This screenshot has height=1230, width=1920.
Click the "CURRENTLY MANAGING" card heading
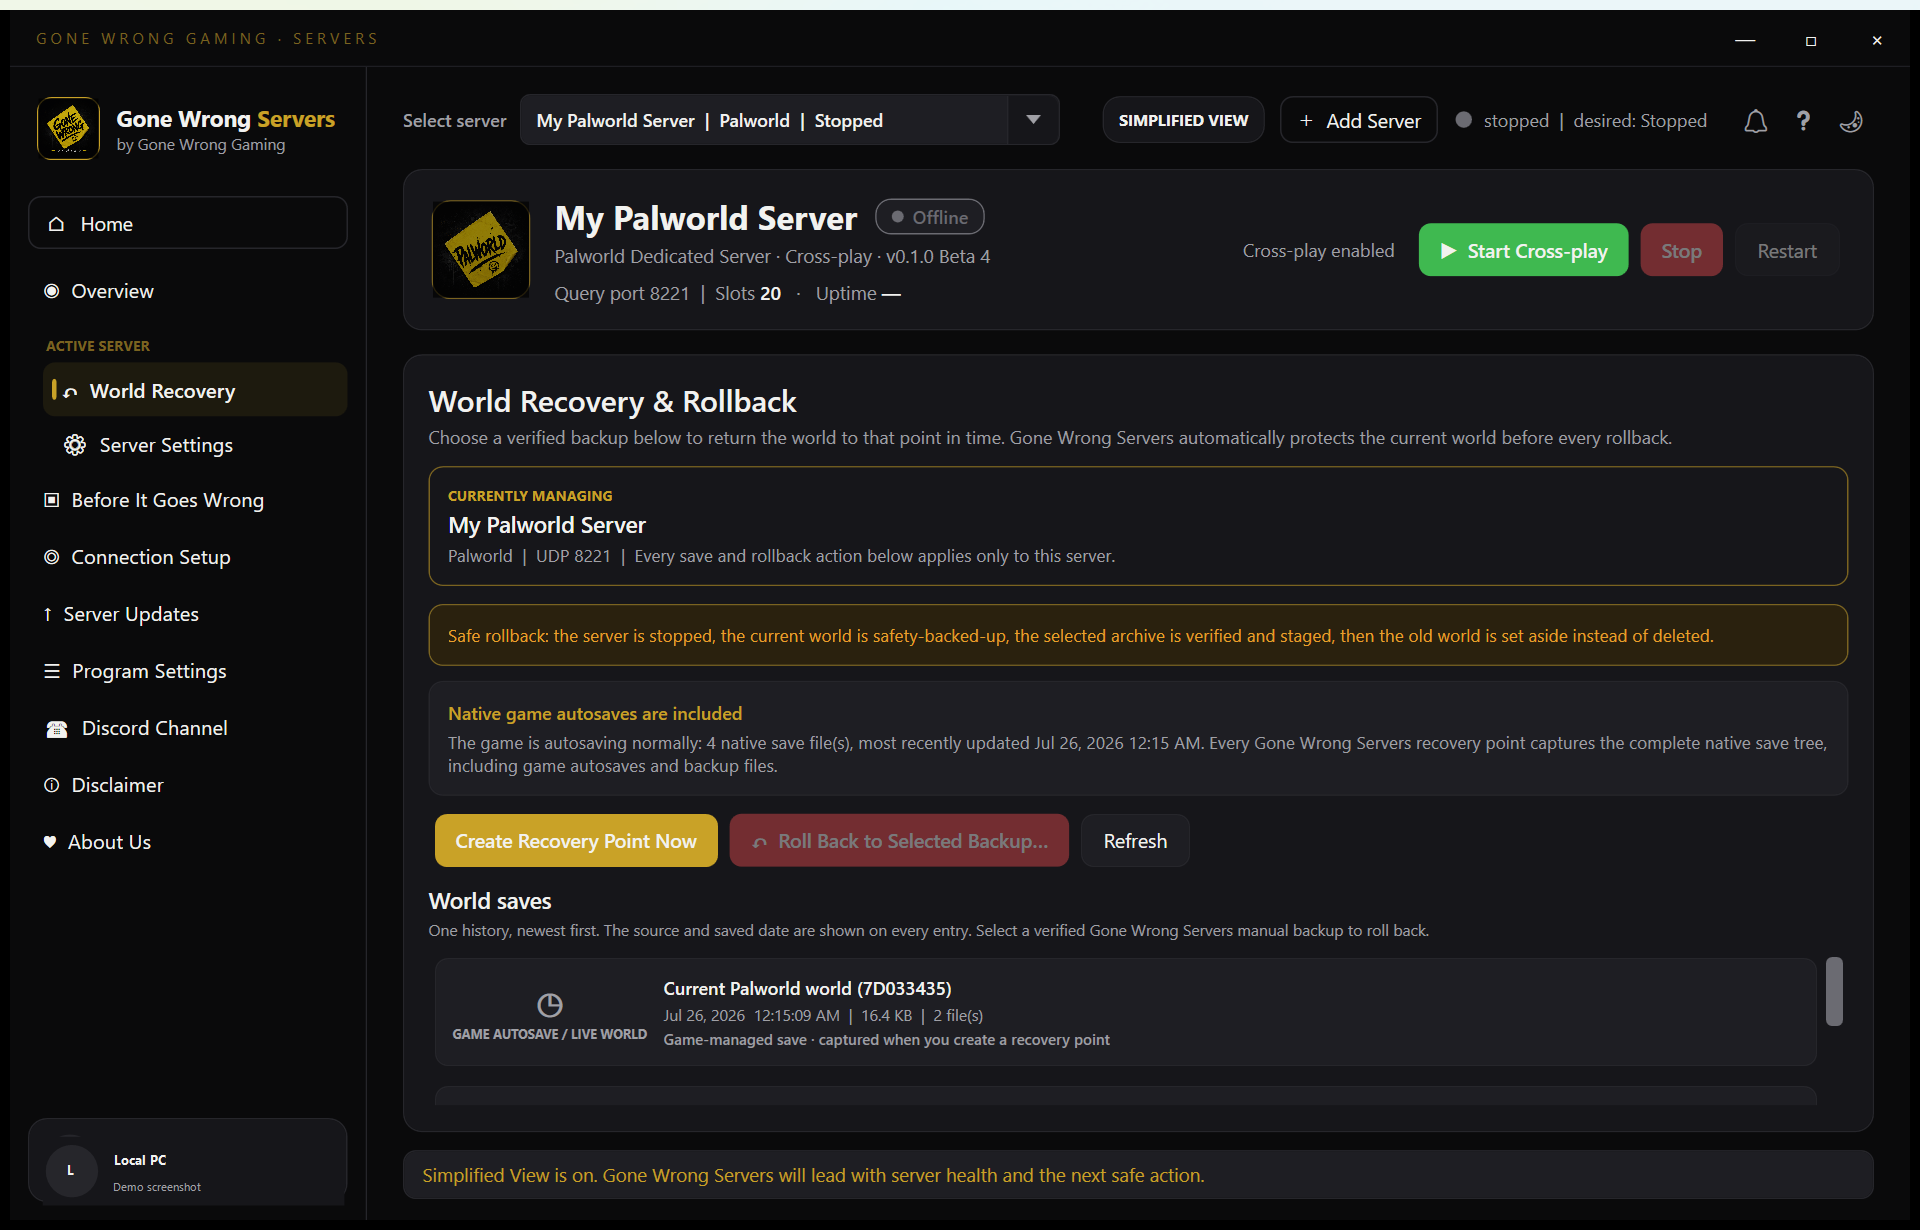(530, 496)
